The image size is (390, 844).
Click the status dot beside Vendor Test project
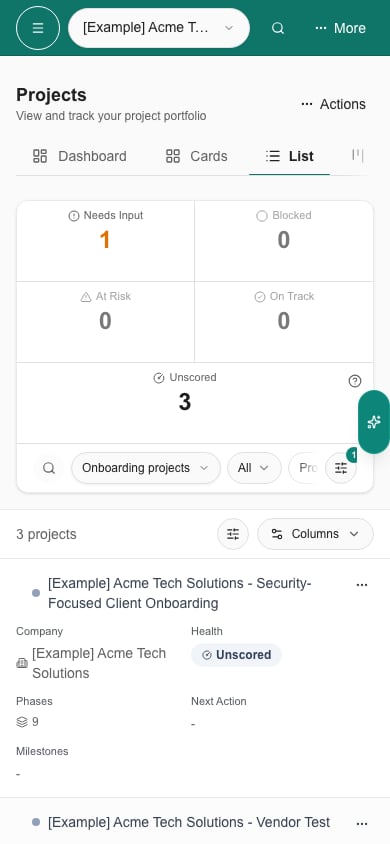(x=36, y=822)
